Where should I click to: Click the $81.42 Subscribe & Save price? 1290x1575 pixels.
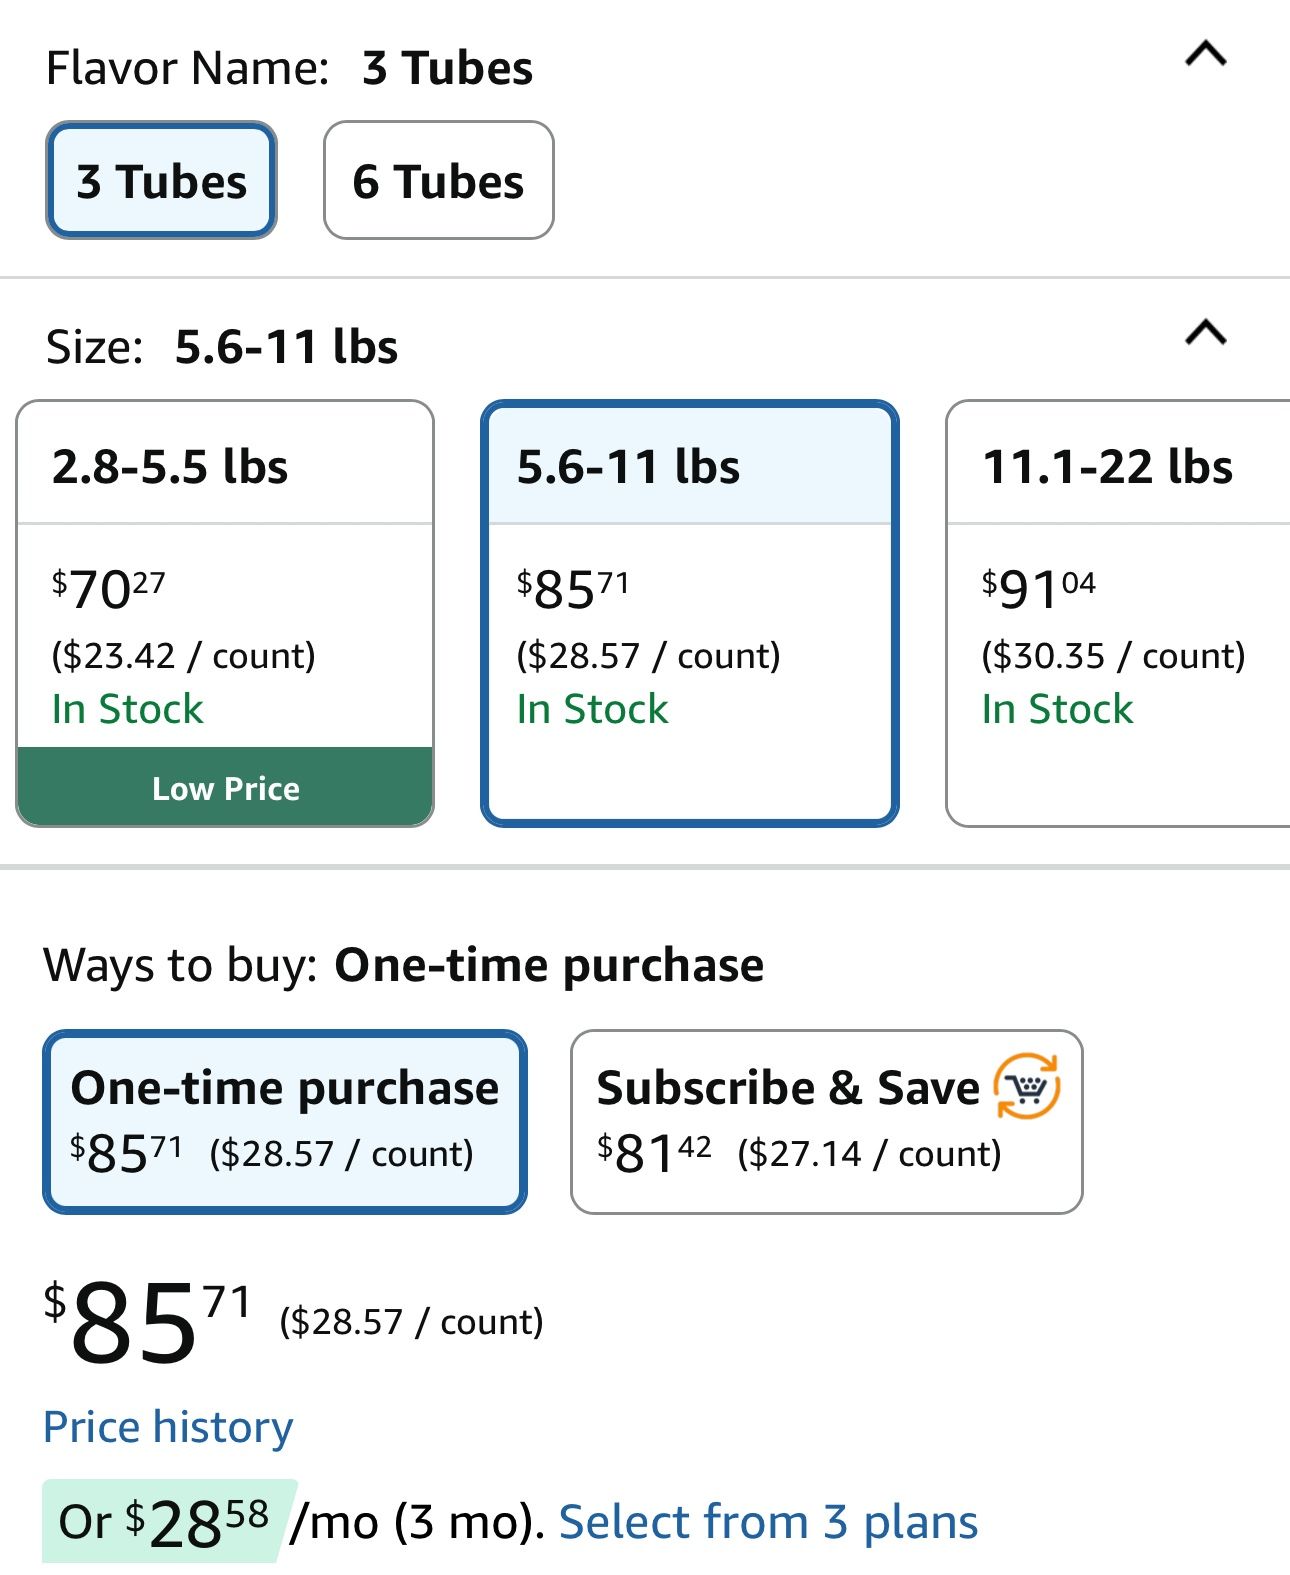coord(654,1153)
